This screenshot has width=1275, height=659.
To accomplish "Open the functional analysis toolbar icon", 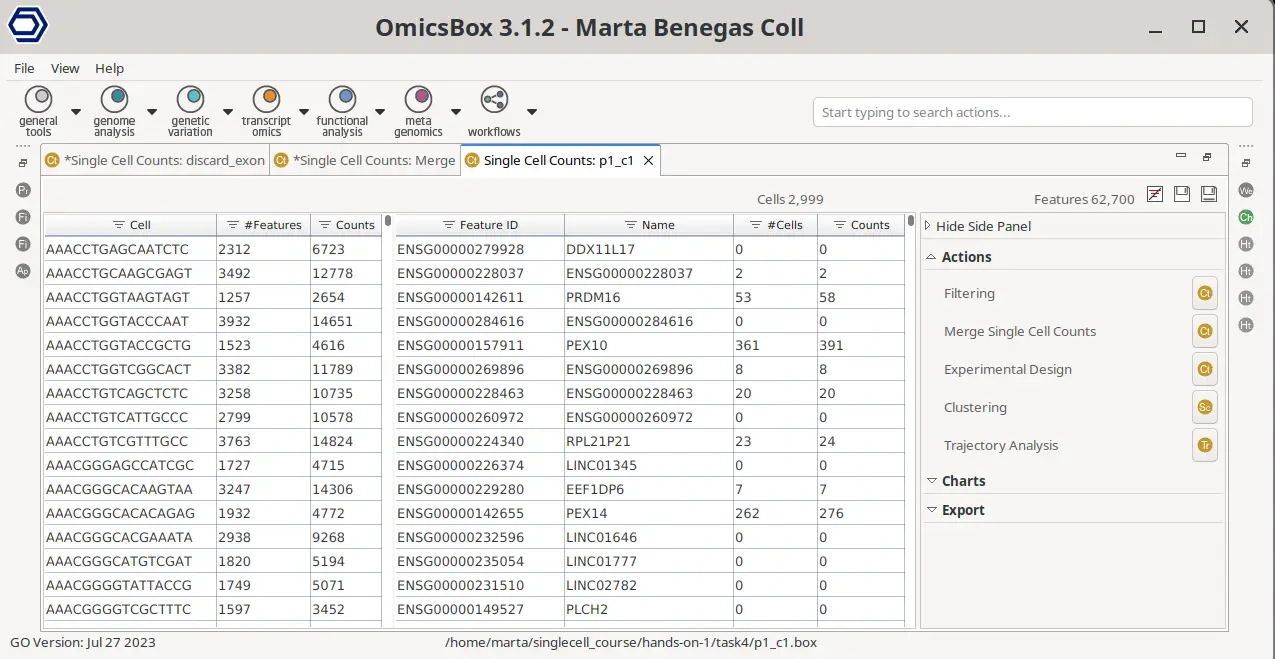I will pos(343,99).
